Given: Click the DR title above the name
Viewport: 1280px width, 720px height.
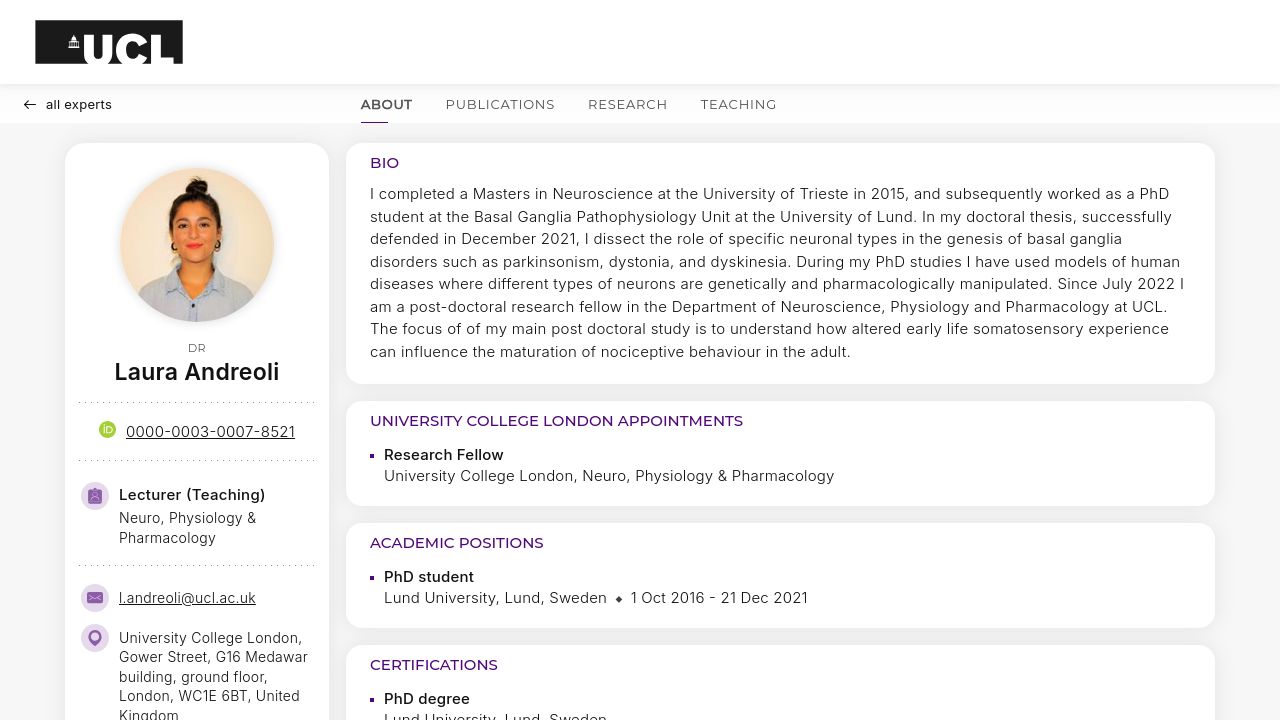Looking at the screenshot, I should (x=197, y=348).
